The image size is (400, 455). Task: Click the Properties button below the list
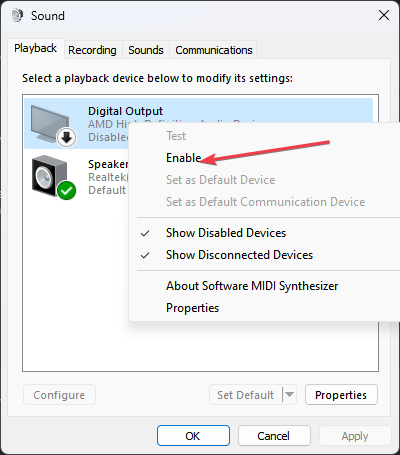click(x=341, y=395)
